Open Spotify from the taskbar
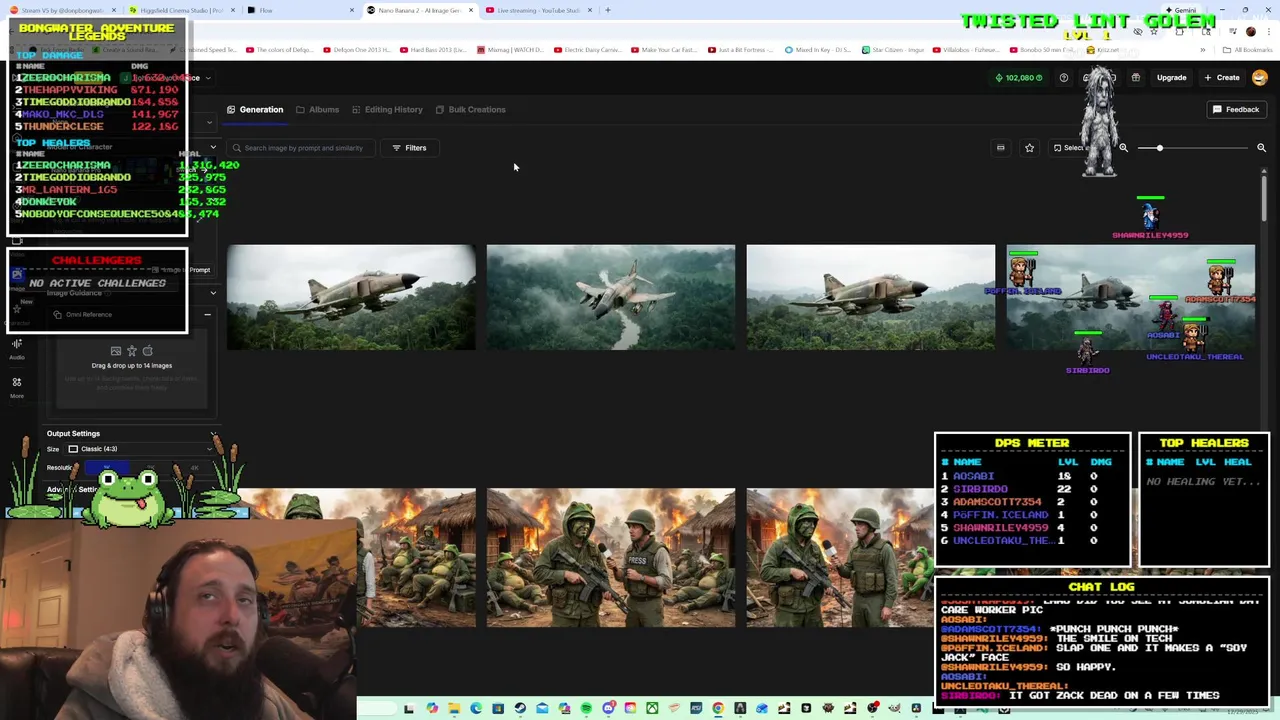The image size is (1280, 720). click(586, 709)
